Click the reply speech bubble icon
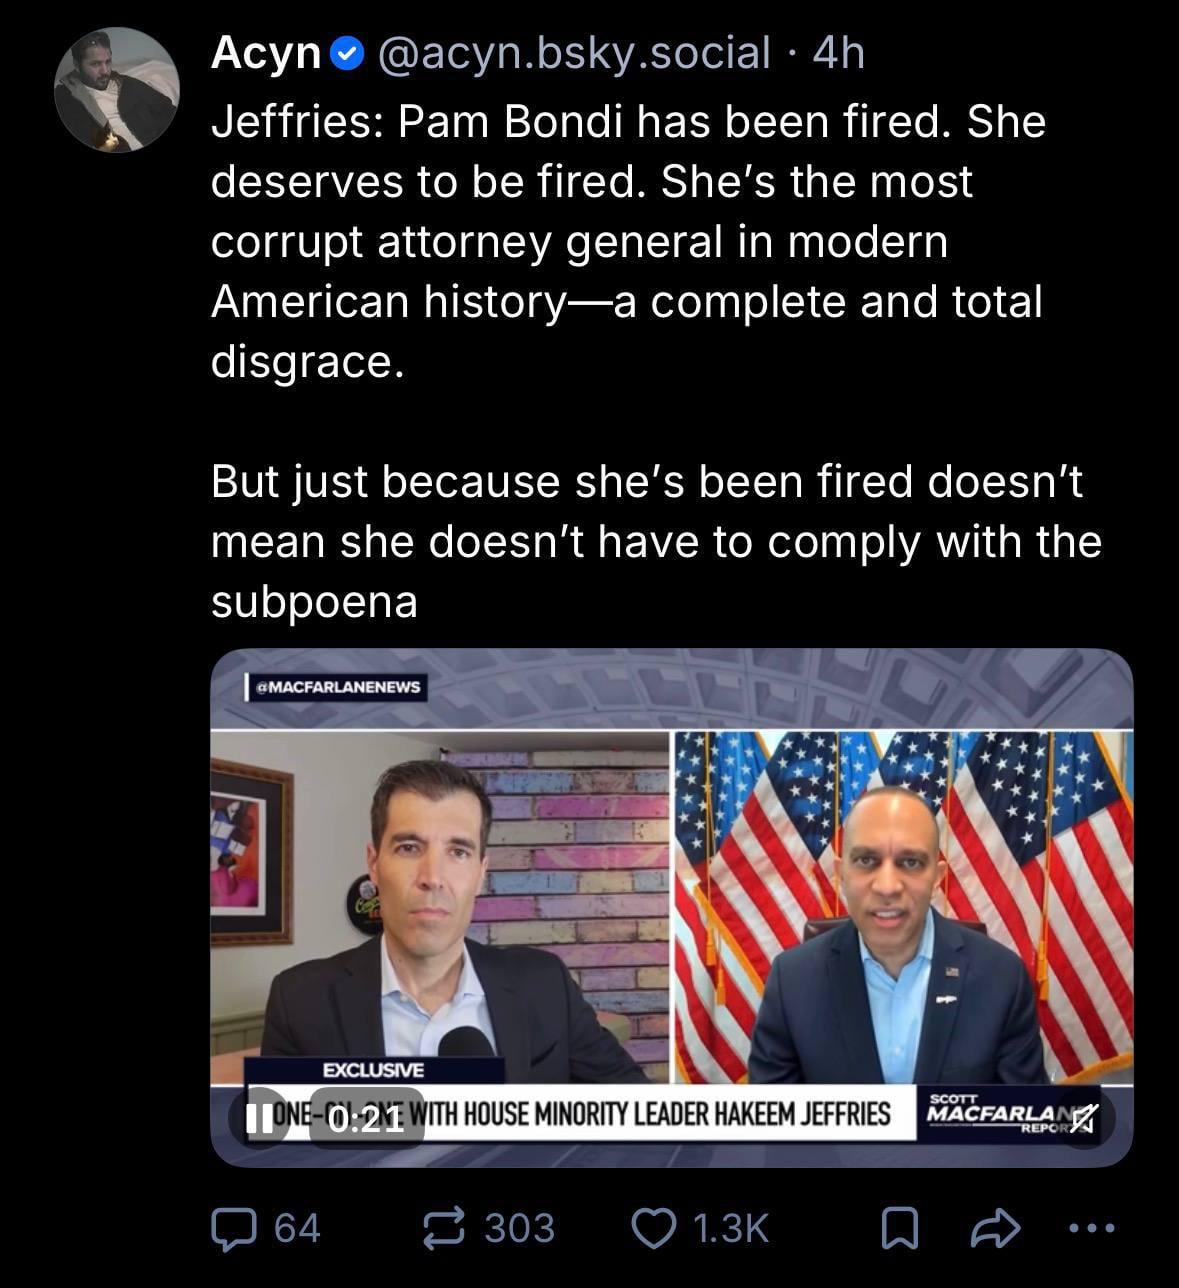Screen dimensions: 1179x1288 (234, 1228)
